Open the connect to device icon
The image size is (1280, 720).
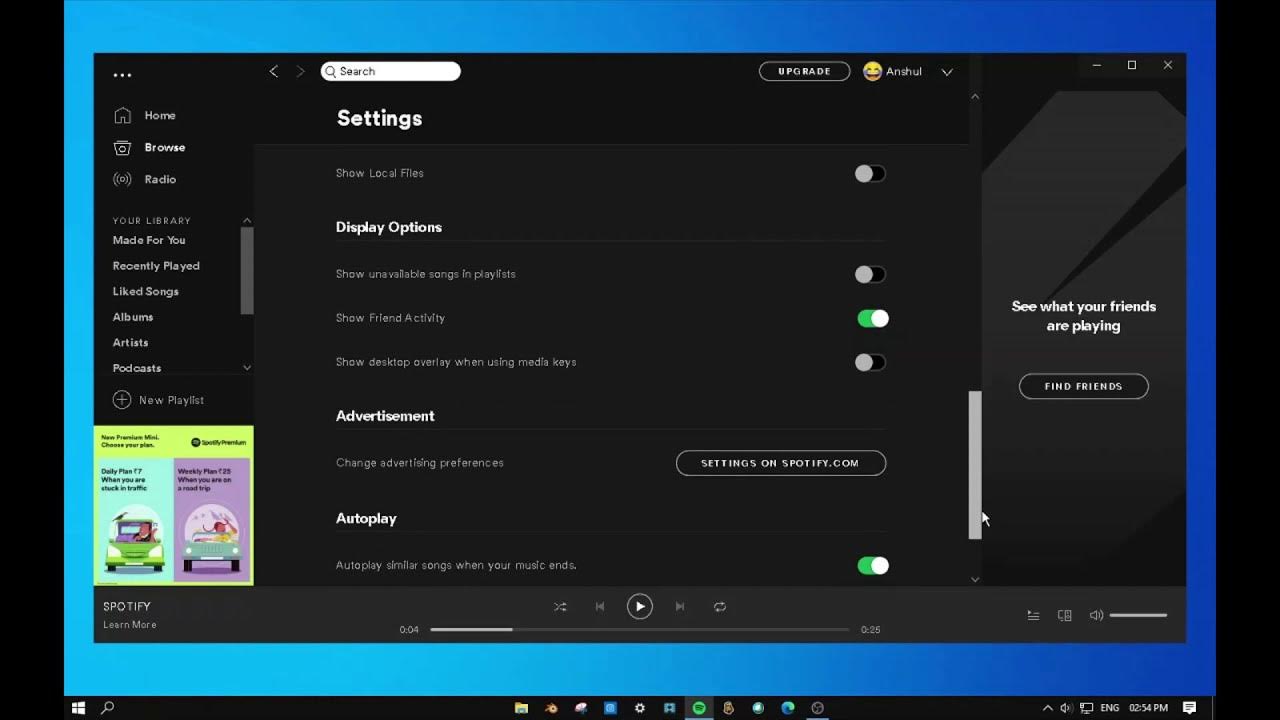coord(1065,616)
